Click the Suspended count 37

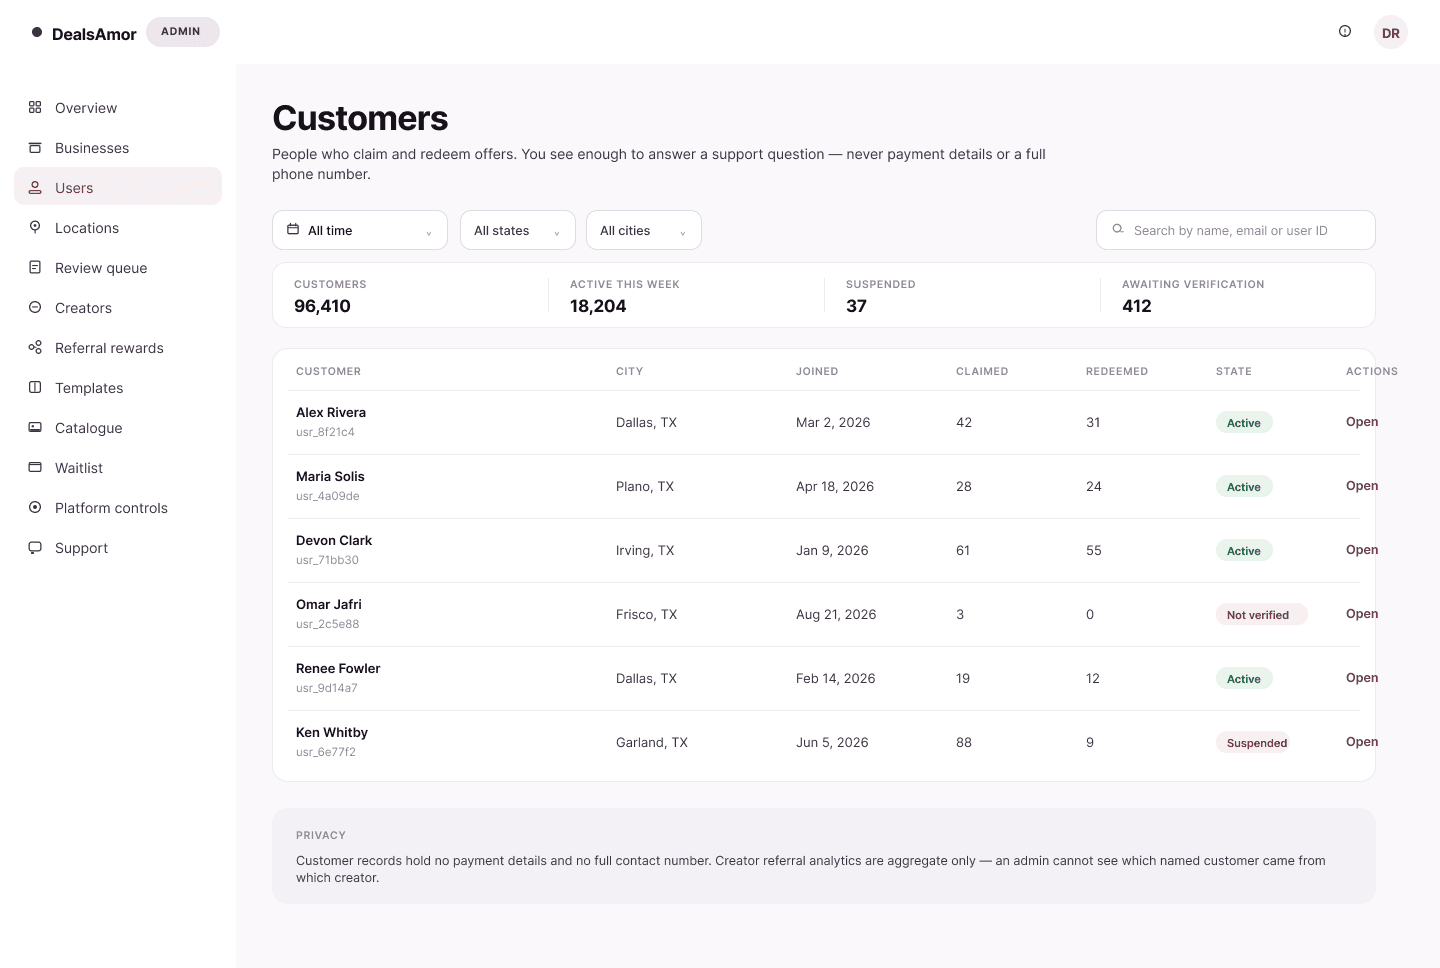coord(856,306)
